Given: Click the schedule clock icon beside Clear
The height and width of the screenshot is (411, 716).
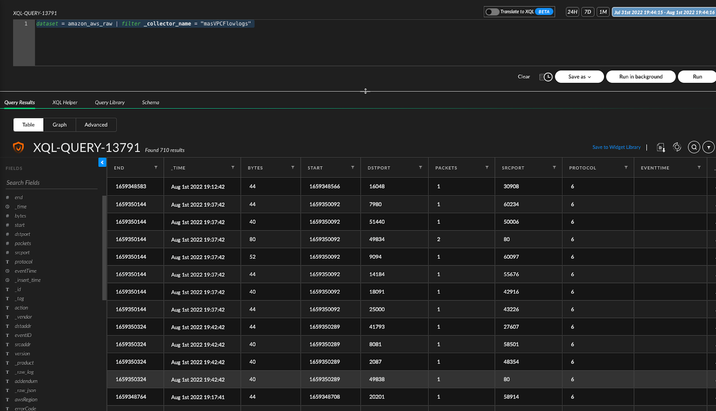Looking at the screenshot, I should (547, 76).
